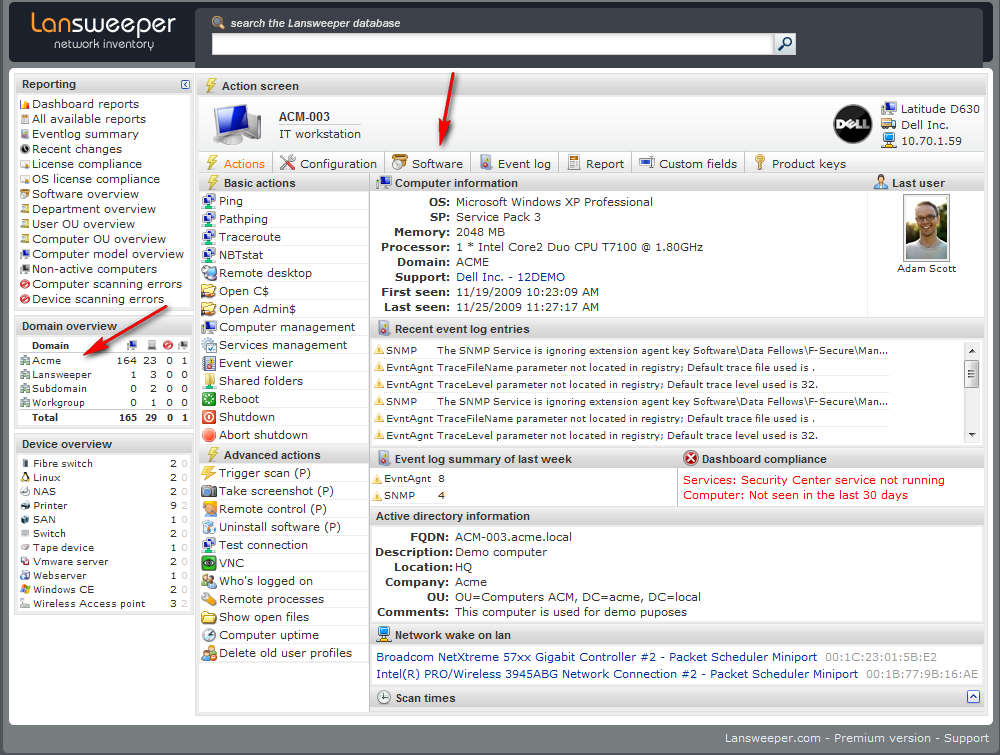Image resolution: width=1000 pixels, height=755 pixels.
Task: Click the VNC eye icon
Action: point(209,563)
